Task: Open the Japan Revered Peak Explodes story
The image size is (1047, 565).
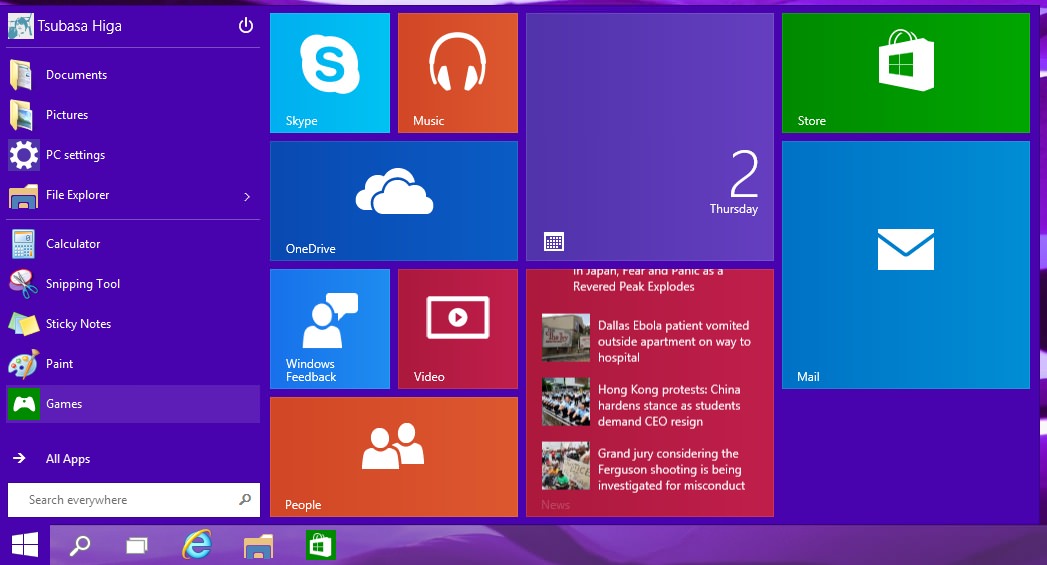Action: 647,279
